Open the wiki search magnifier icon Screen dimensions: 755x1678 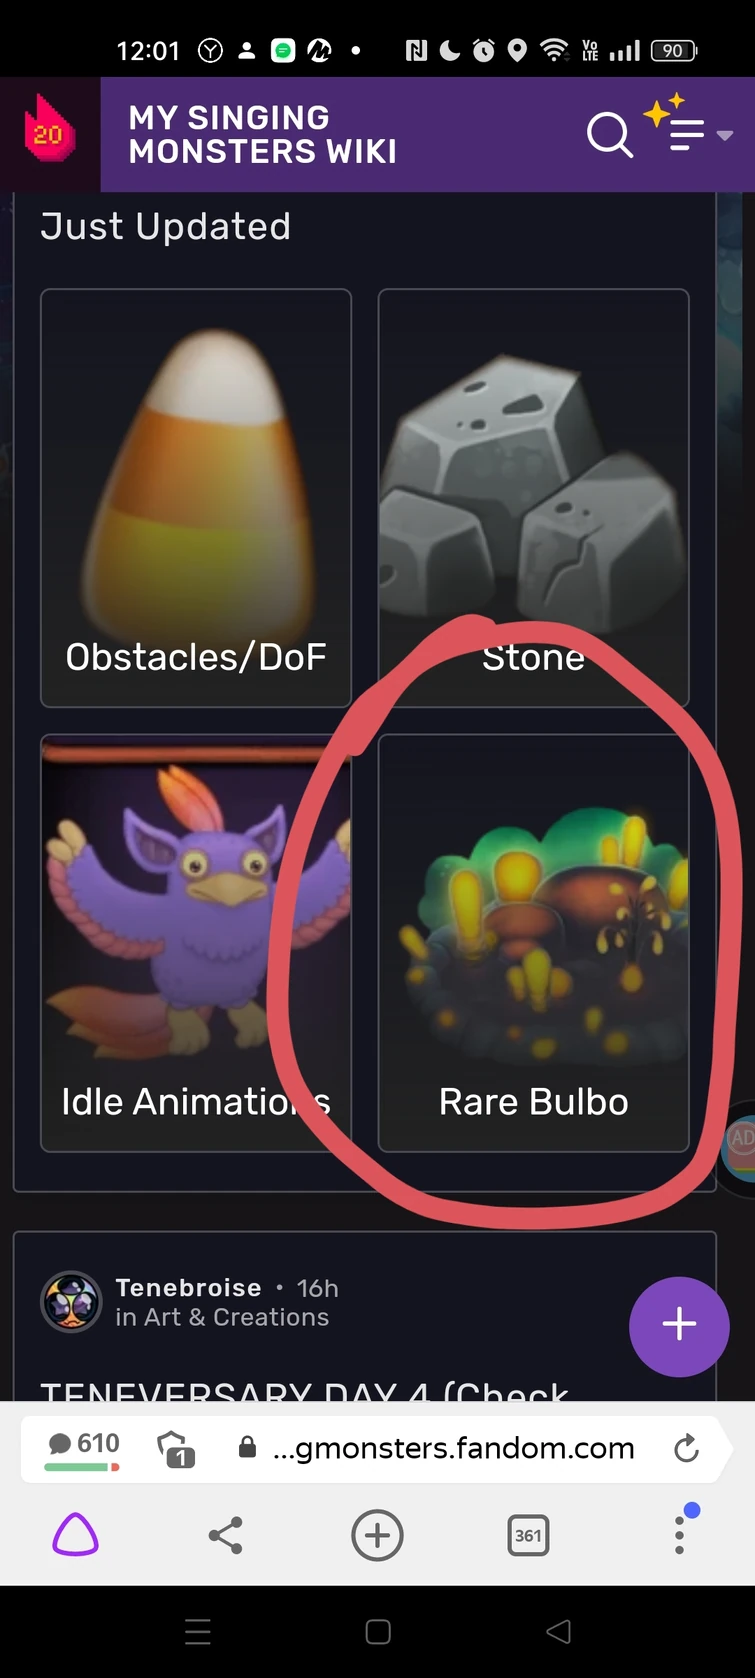coord(609,135)
